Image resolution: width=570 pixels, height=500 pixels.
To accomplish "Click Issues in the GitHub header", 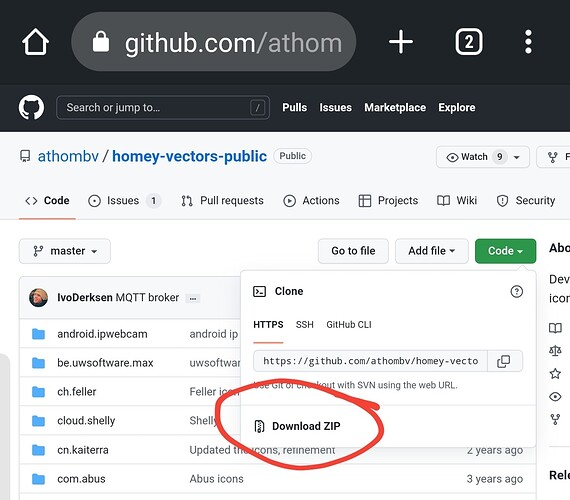I will pos(336,108).
